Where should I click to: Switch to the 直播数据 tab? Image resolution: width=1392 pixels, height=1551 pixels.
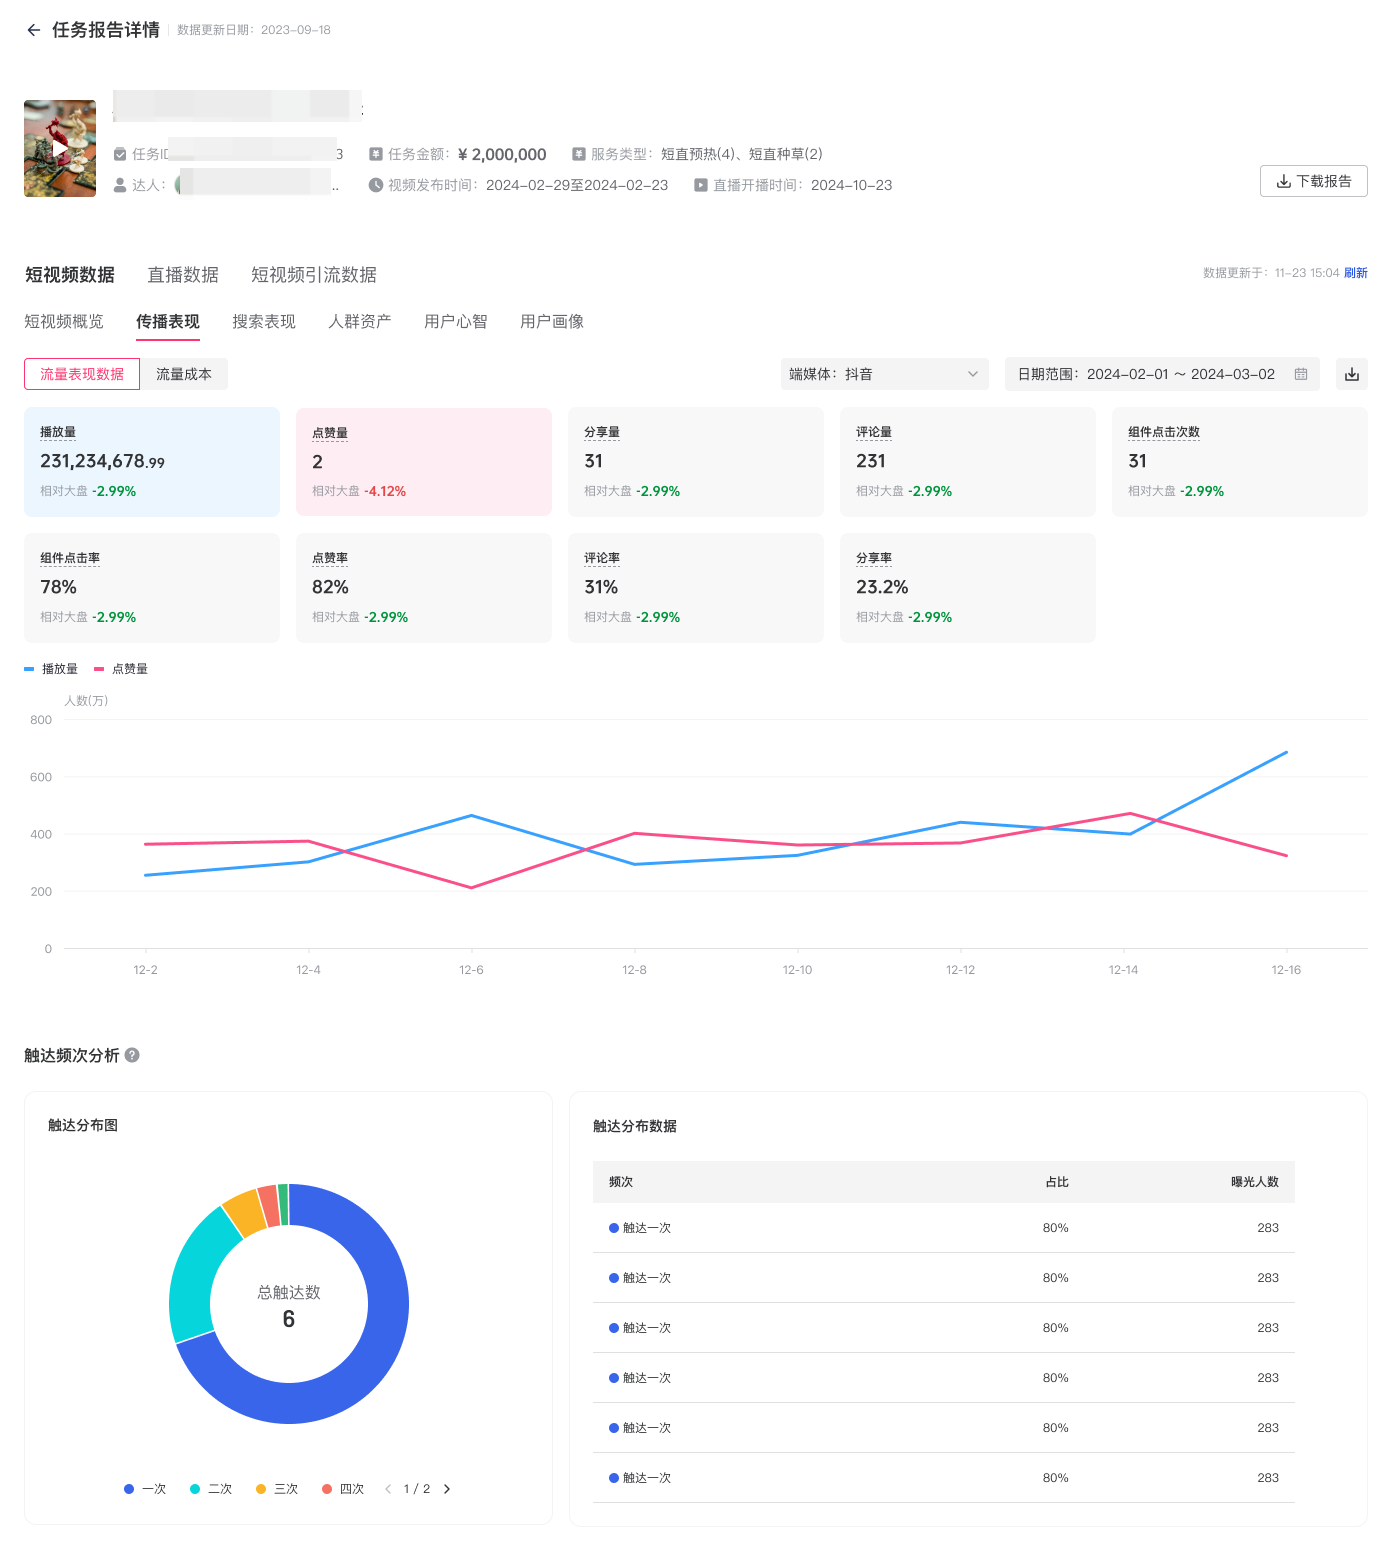click(183, 275)
